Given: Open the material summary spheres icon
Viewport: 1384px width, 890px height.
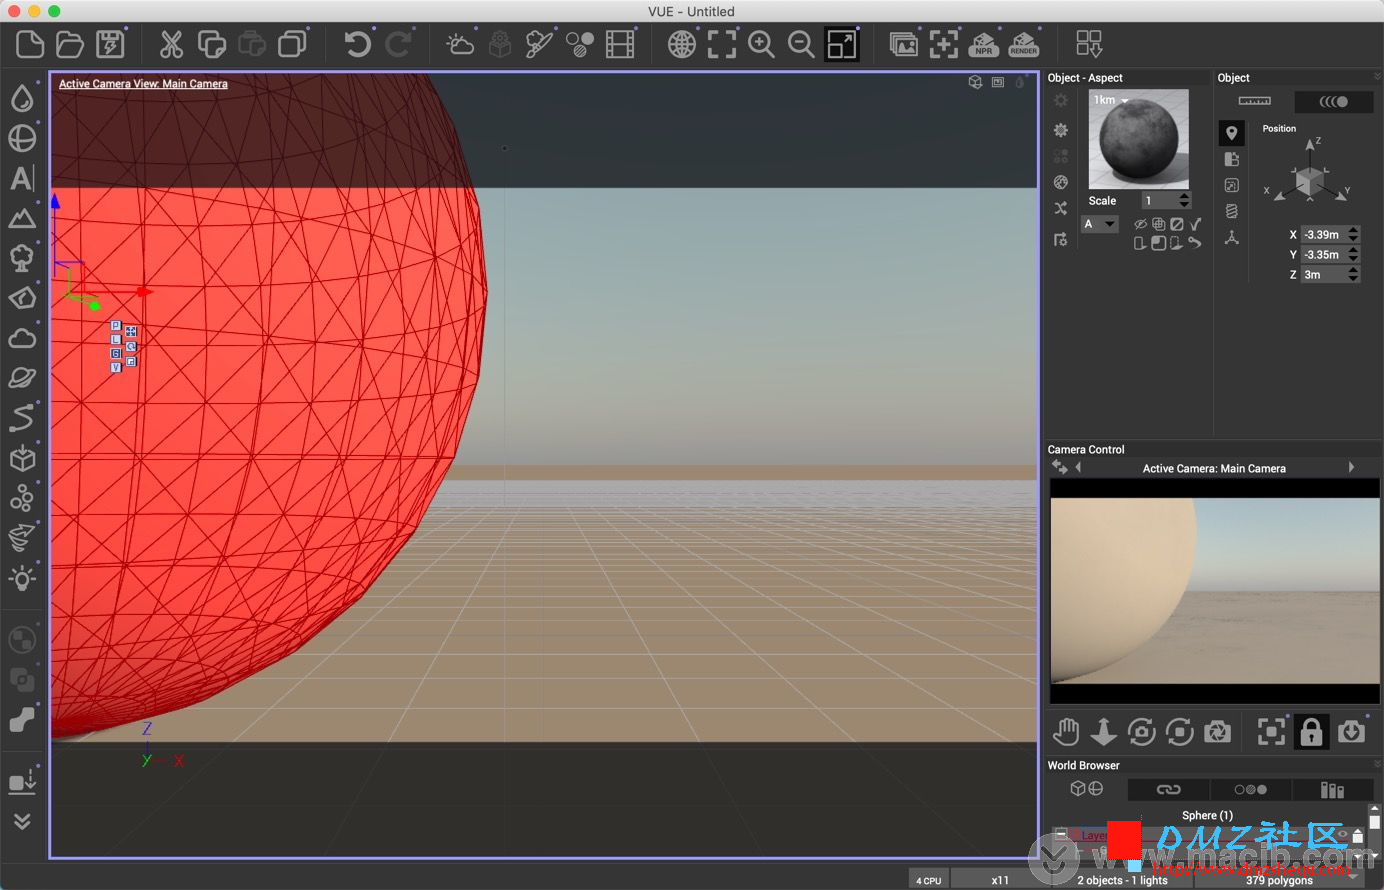Looking at the screenshot, I should [580, 44].
